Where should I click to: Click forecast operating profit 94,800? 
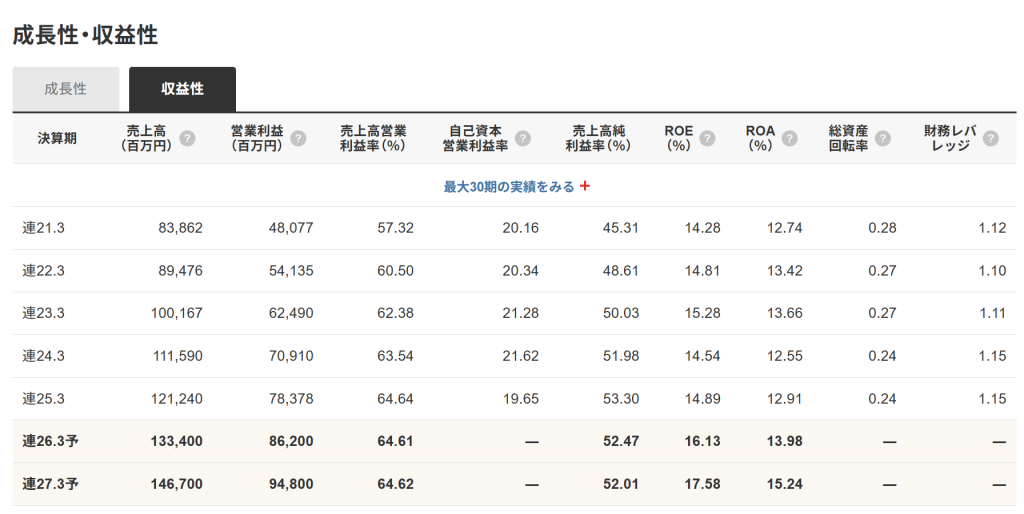click(x=291, y=484)
